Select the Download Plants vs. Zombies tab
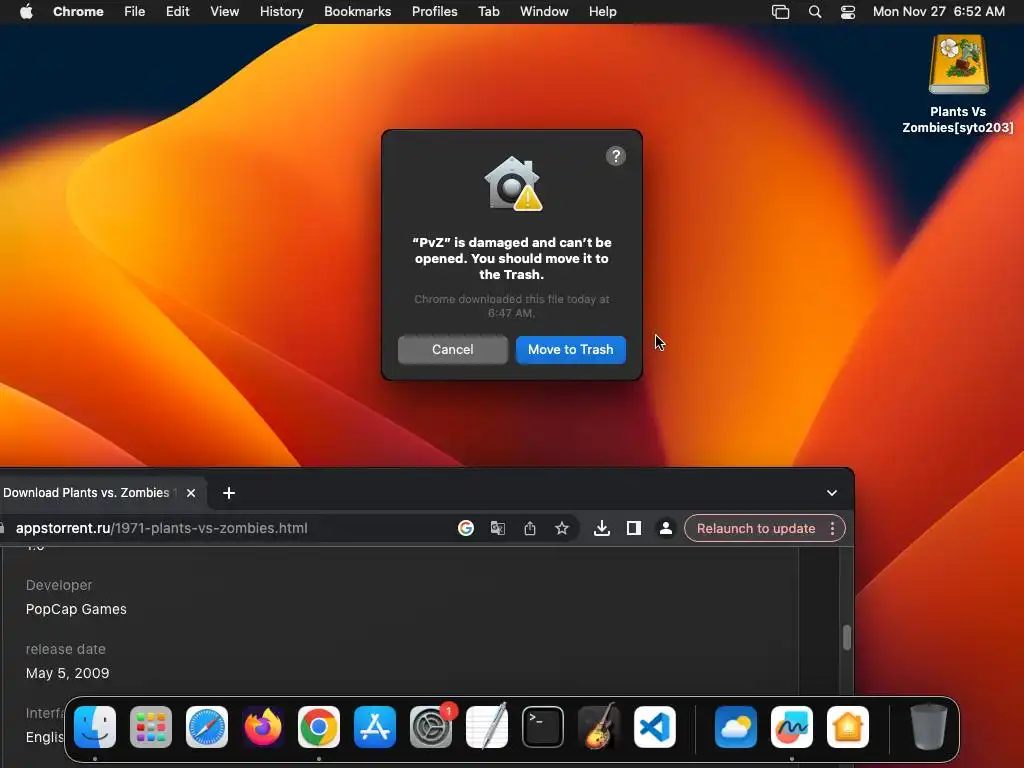1024x768 pixels. point(86,492)
